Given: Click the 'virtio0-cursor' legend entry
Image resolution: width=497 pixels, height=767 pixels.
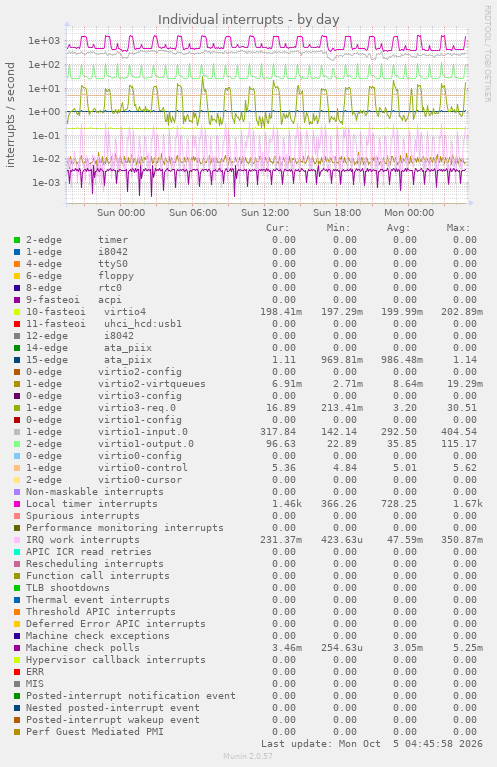Looking at the screenshot, I should (104, 480).
